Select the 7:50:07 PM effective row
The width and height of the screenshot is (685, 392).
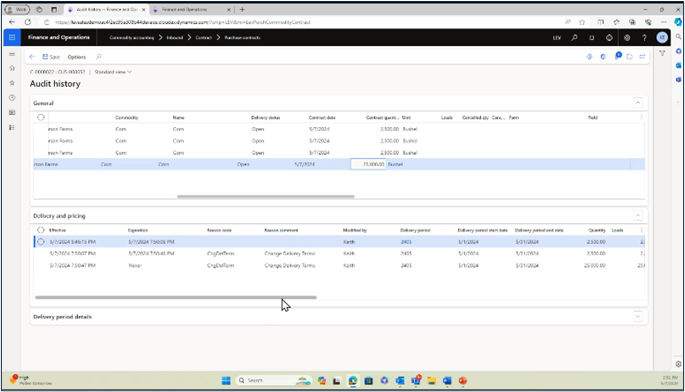pyautogui.click(x=339, y=253)
